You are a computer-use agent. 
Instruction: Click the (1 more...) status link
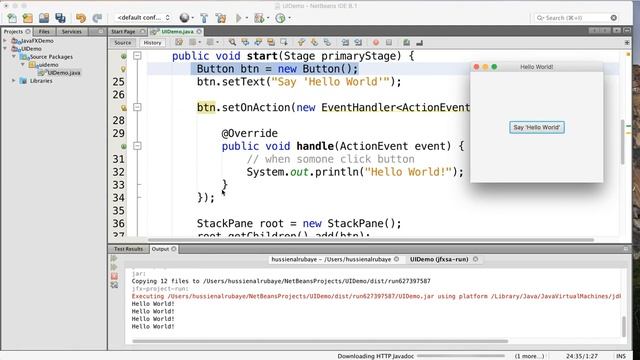pyautogui.click(x=529, y=356)
